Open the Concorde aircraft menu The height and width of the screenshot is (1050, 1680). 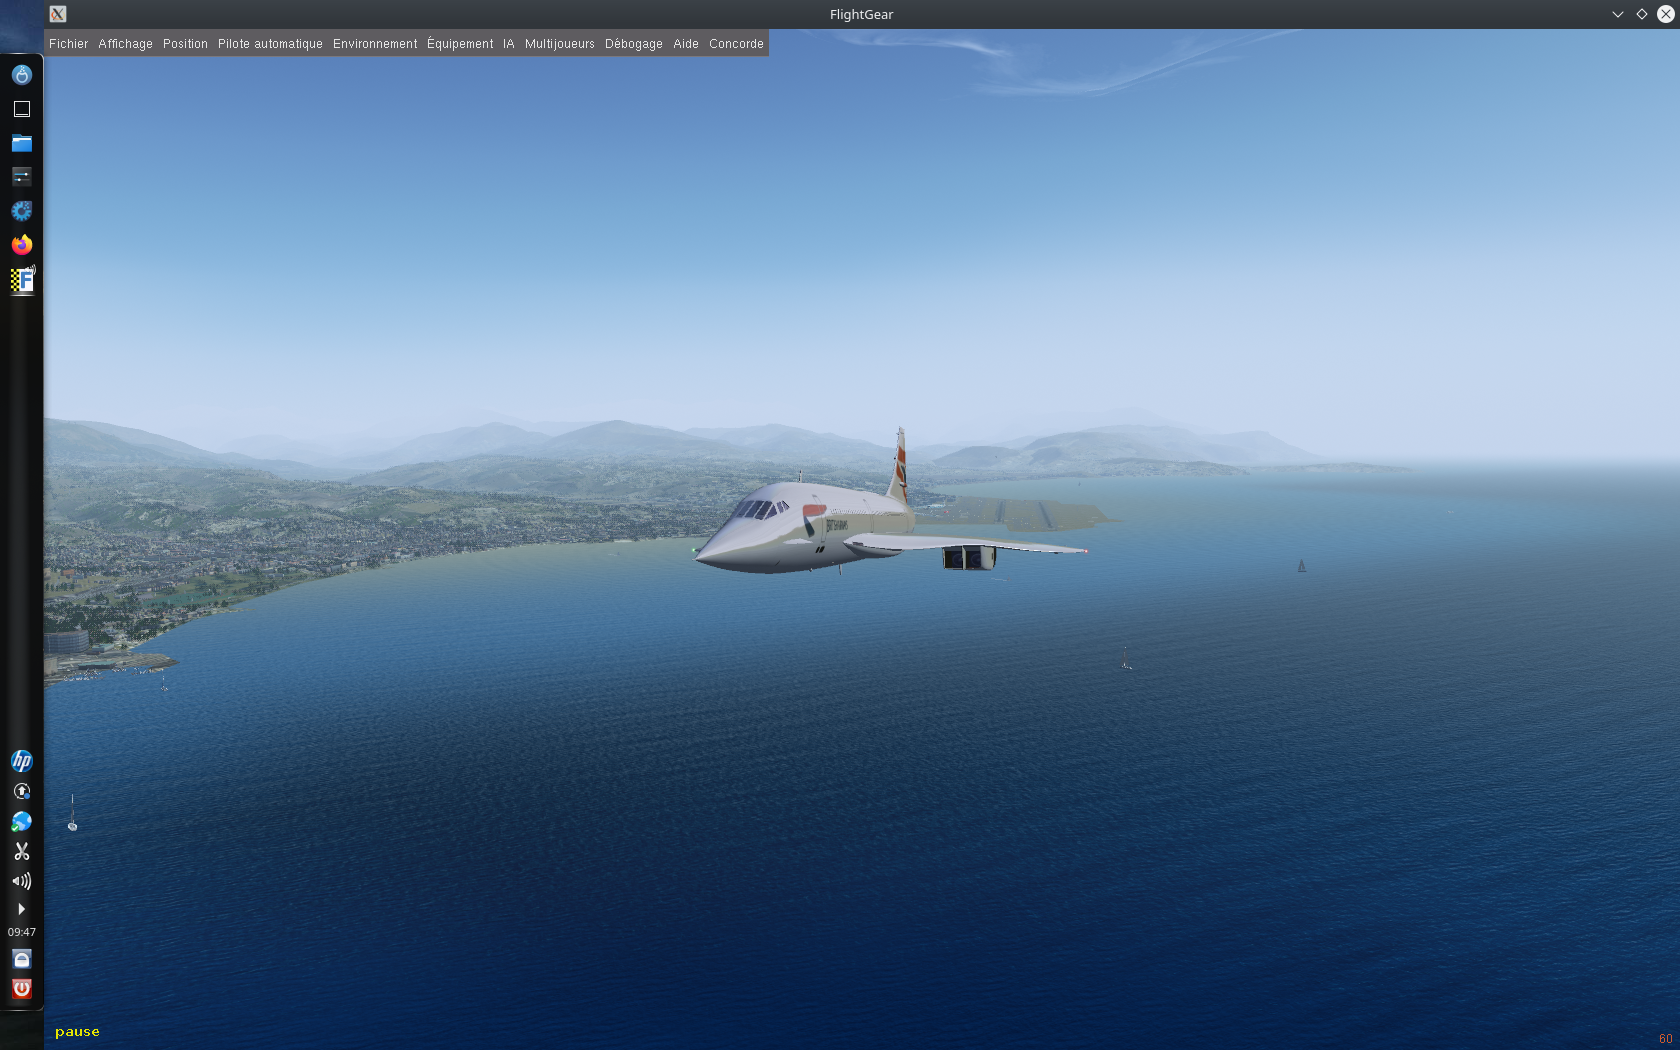[x=736, y=44]
